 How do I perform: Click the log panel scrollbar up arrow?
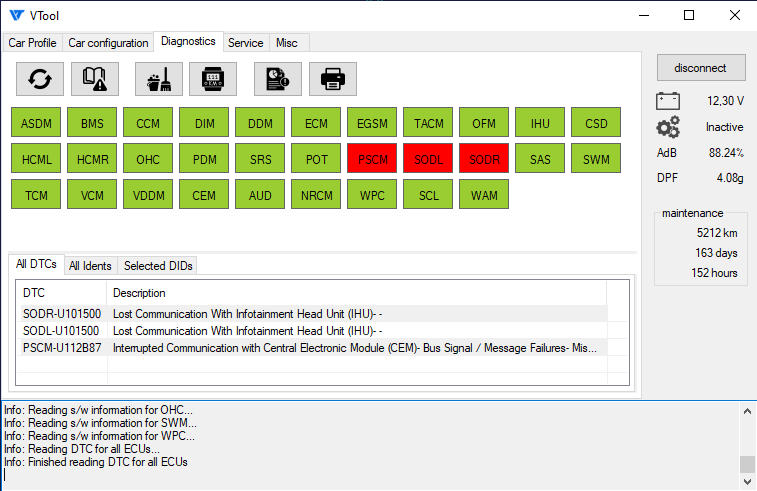pyautogui.click(x=747, y=410)
